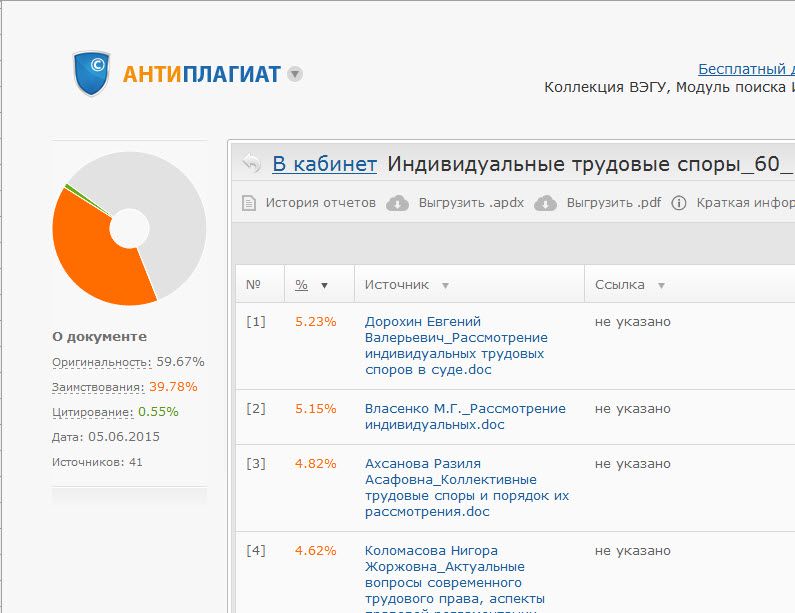Open История отчетов

pos(320,203)
